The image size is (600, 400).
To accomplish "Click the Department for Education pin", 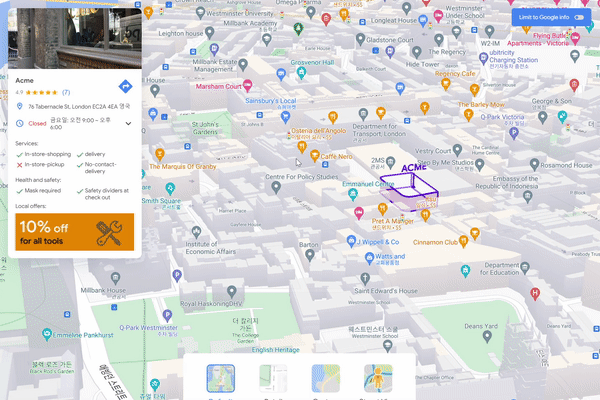I will 525,267.
